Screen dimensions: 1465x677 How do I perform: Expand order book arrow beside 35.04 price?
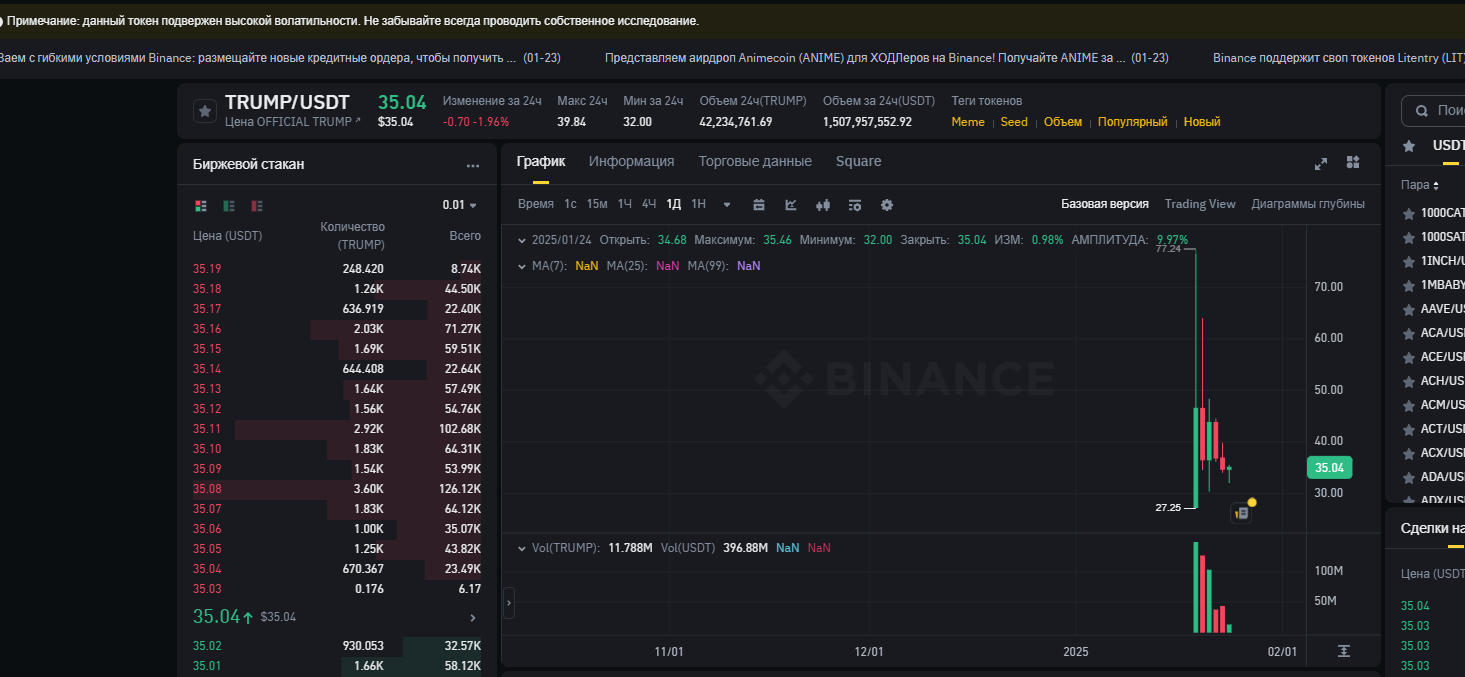coord(473,618)
